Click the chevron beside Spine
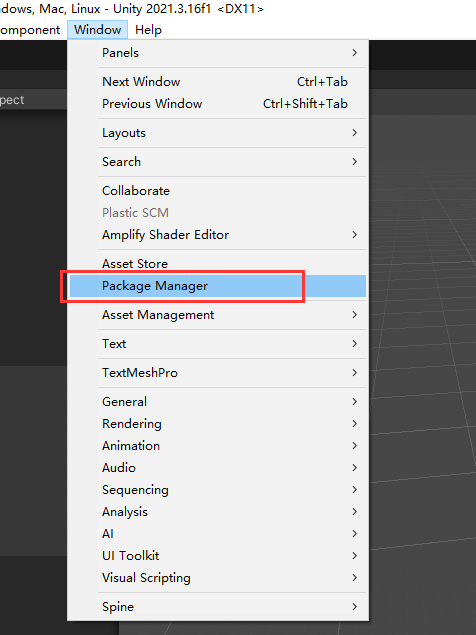The width and height of the screenshot is (476, 635). point(354,607)
